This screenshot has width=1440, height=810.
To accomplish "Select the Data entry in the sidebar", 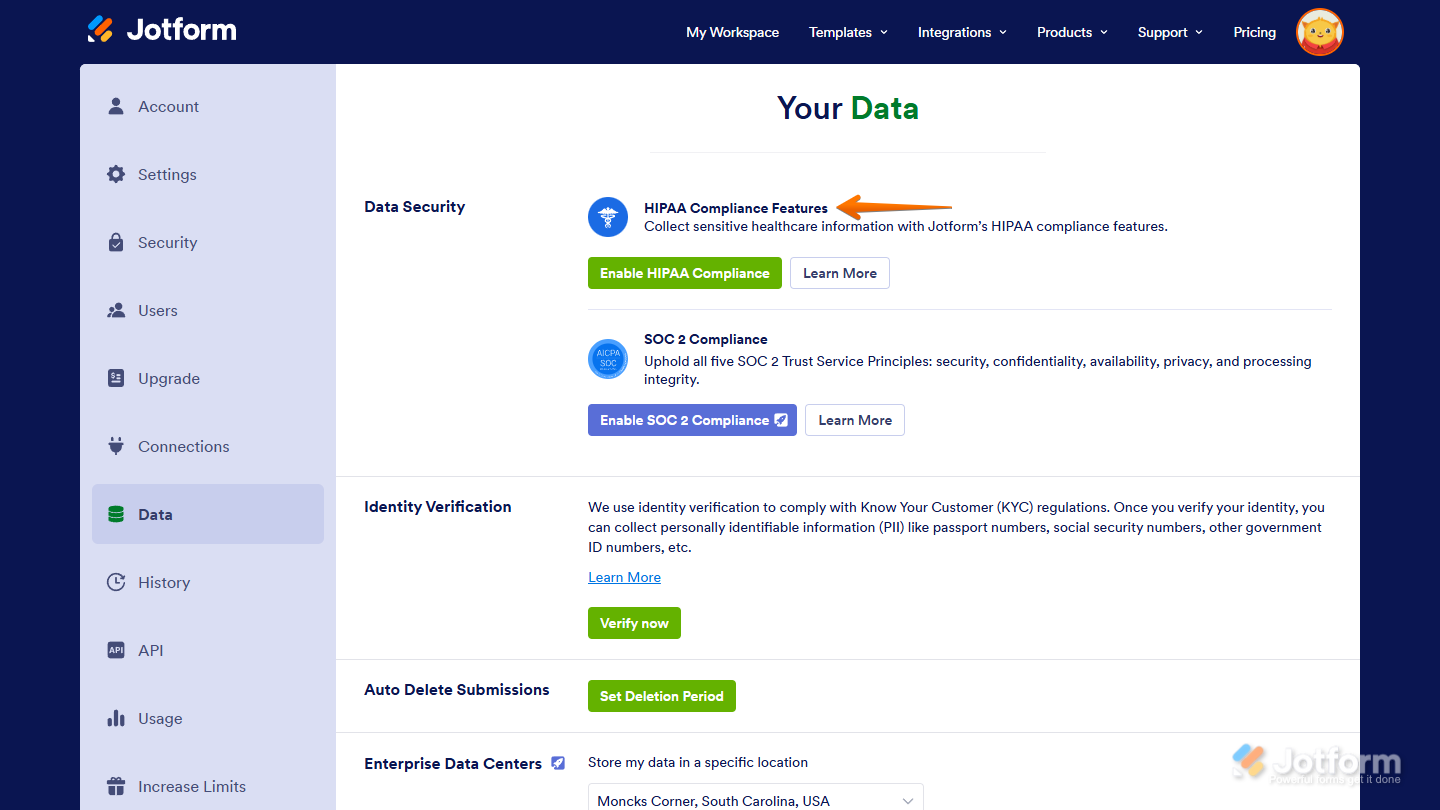I will point(155,514).
